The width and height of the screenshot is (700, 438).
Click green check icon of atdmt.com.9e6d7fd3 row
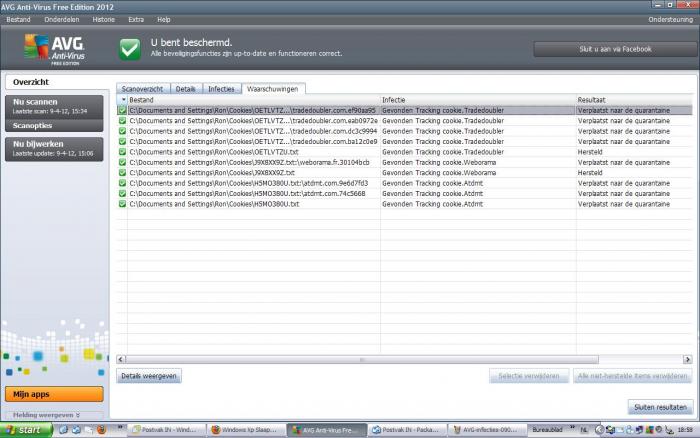point(122,183)
